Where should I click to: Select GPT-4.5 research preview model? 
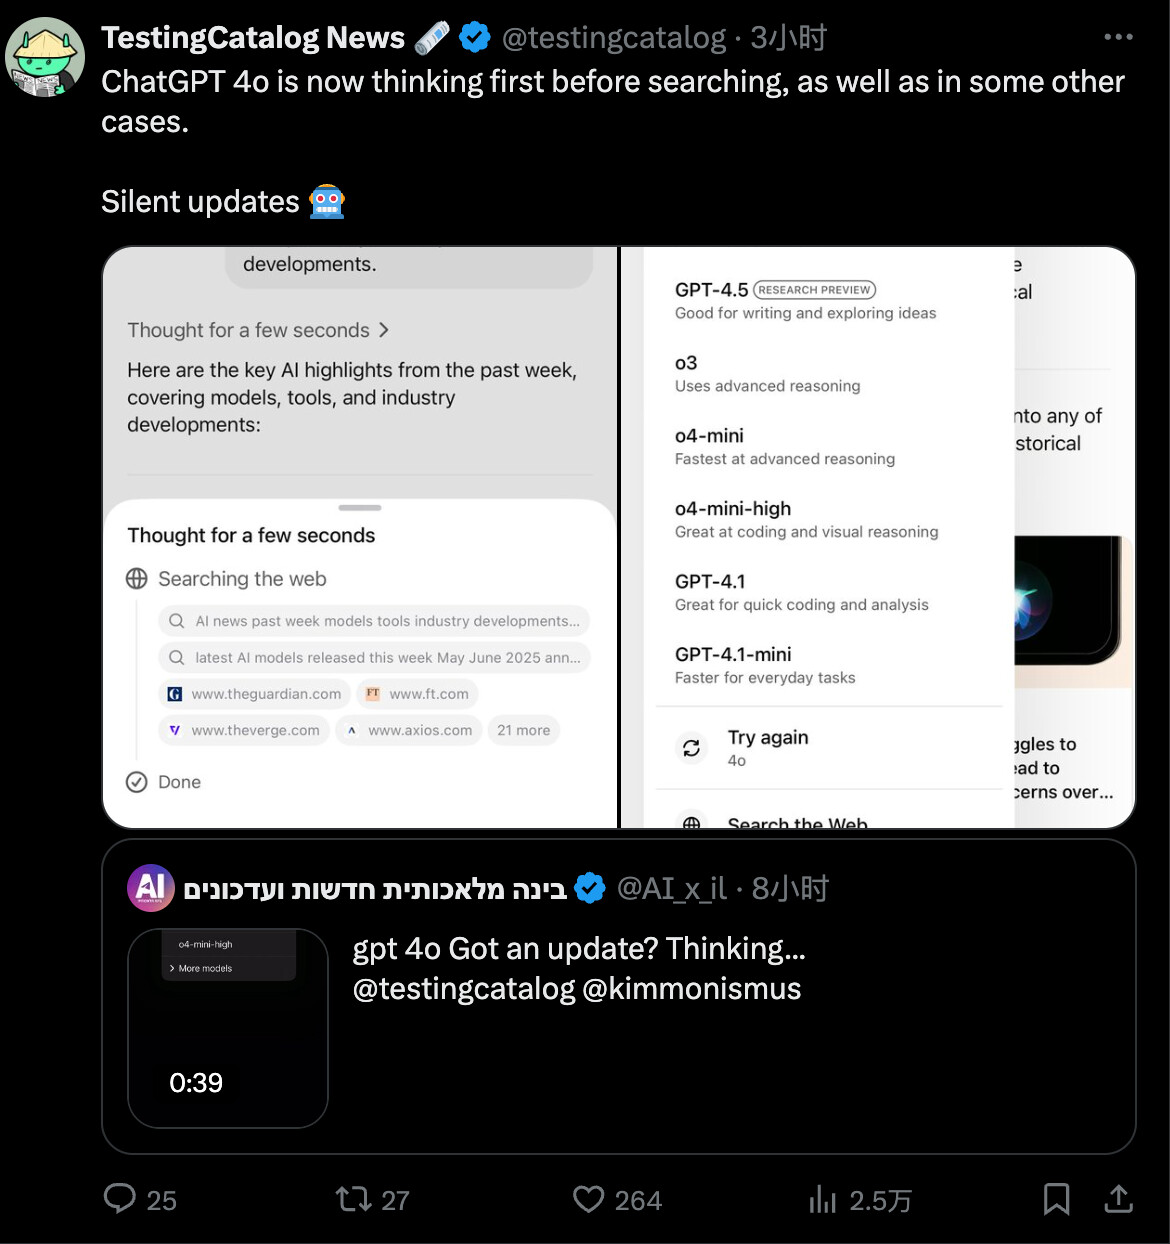(805, 300)
